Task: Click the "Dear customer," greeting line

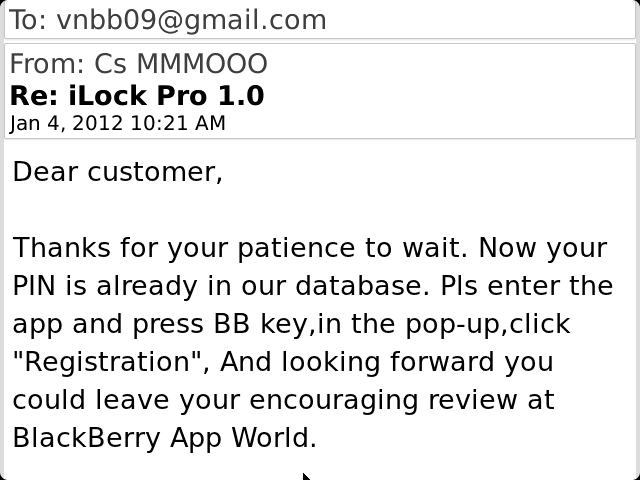Action: [x=118, y=172]
